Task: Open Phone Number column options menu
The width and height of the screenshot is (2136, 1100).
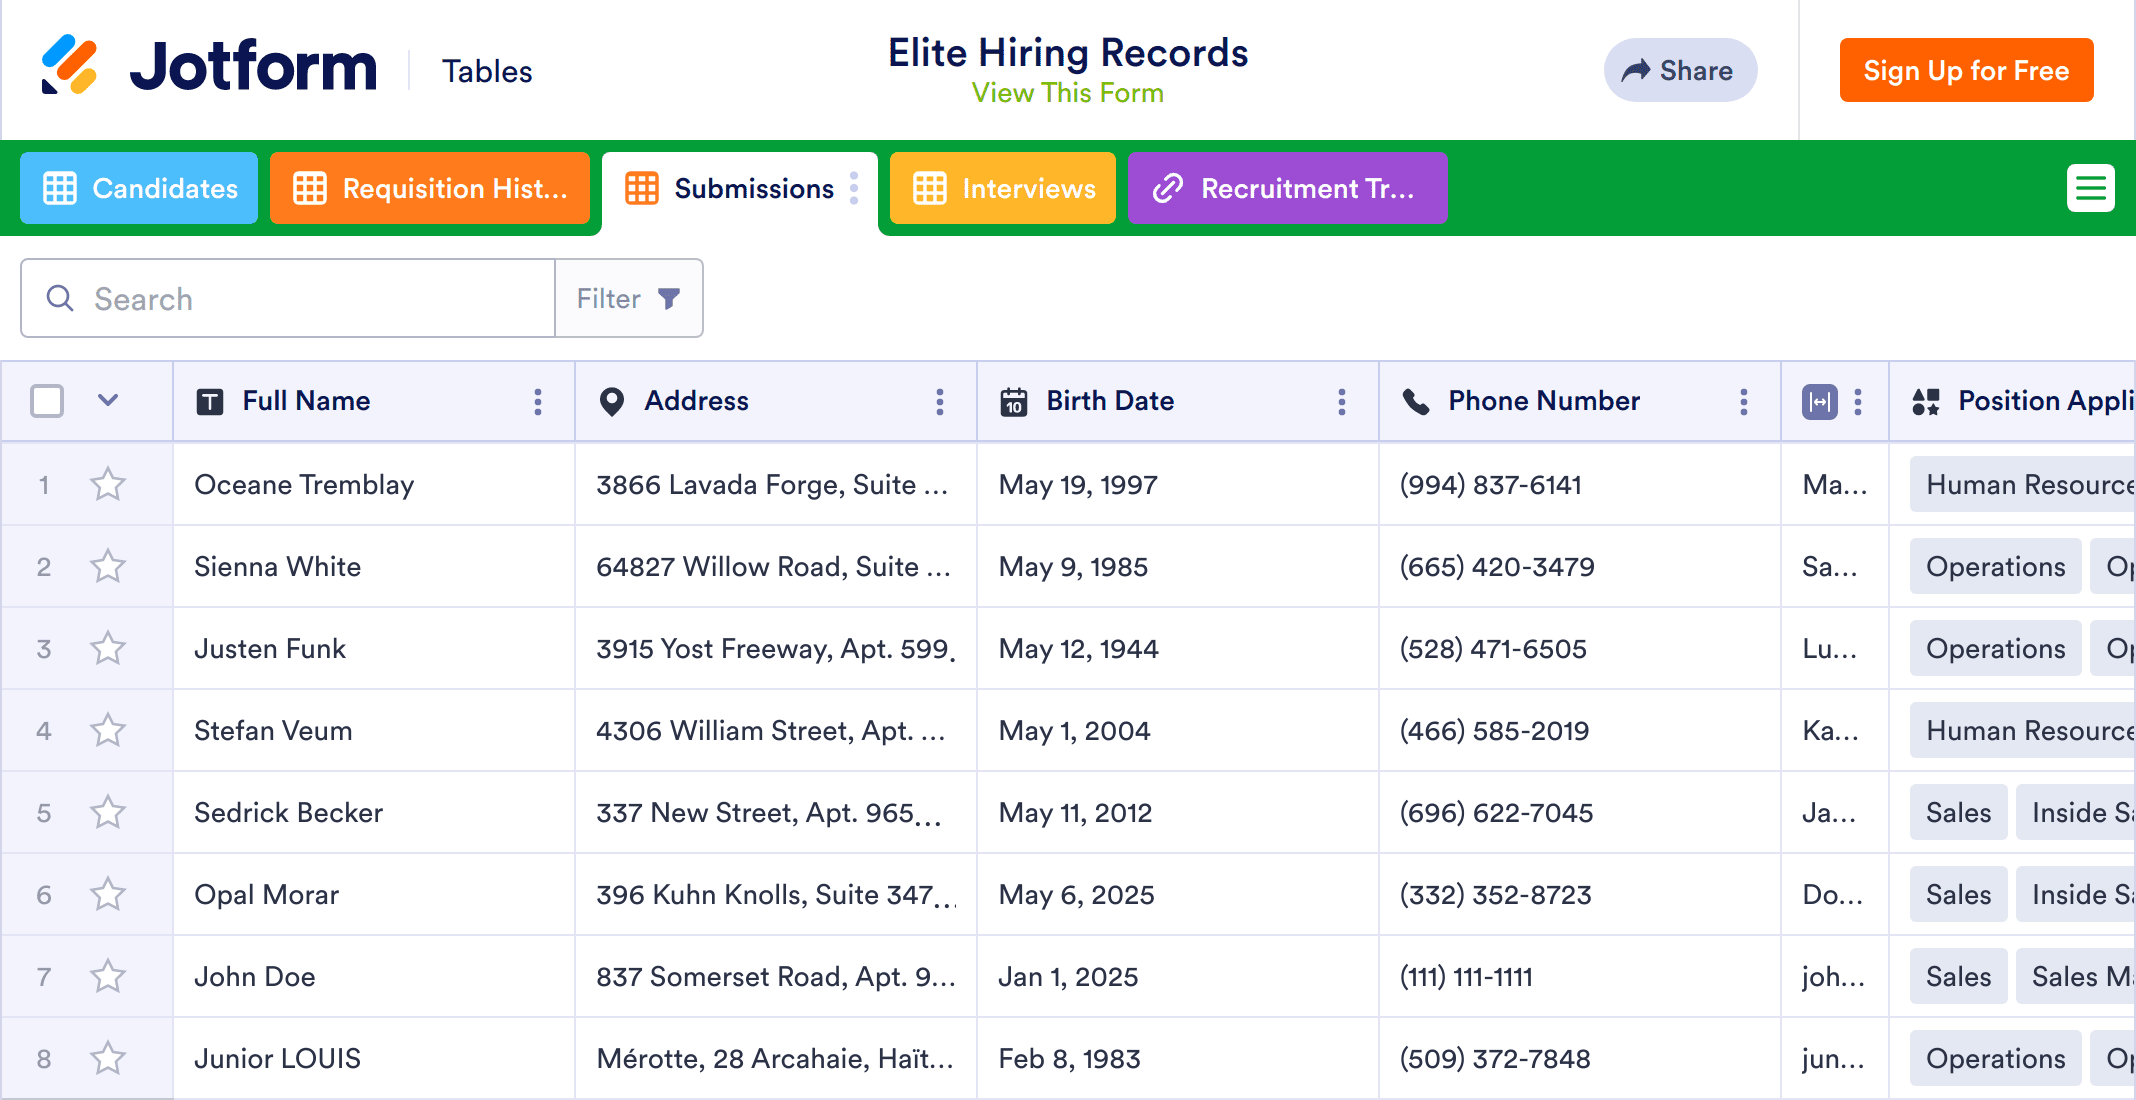Action: click(1744, 402)
